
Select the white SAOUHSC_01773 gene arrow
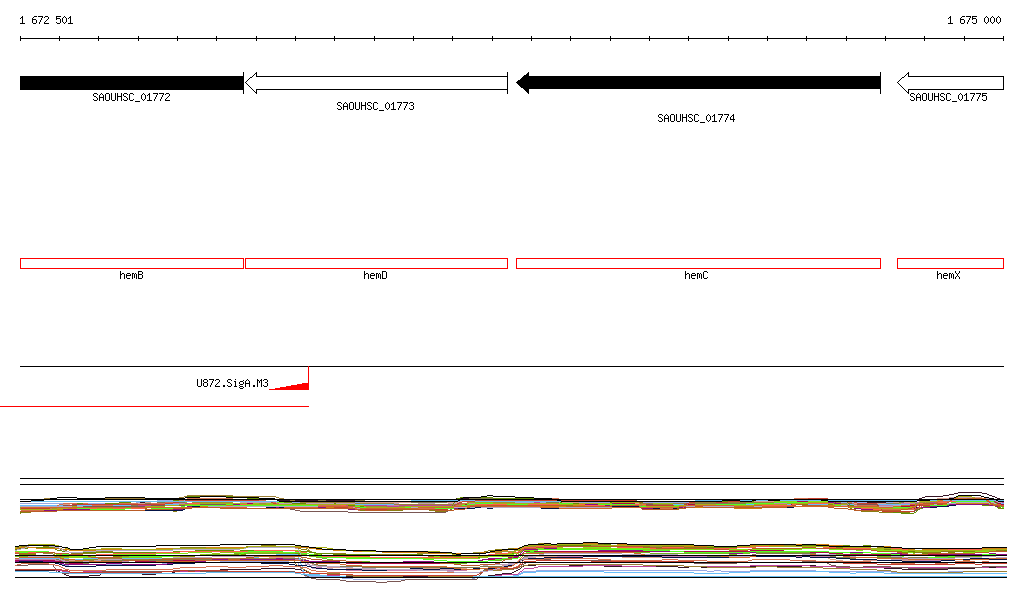376,83
